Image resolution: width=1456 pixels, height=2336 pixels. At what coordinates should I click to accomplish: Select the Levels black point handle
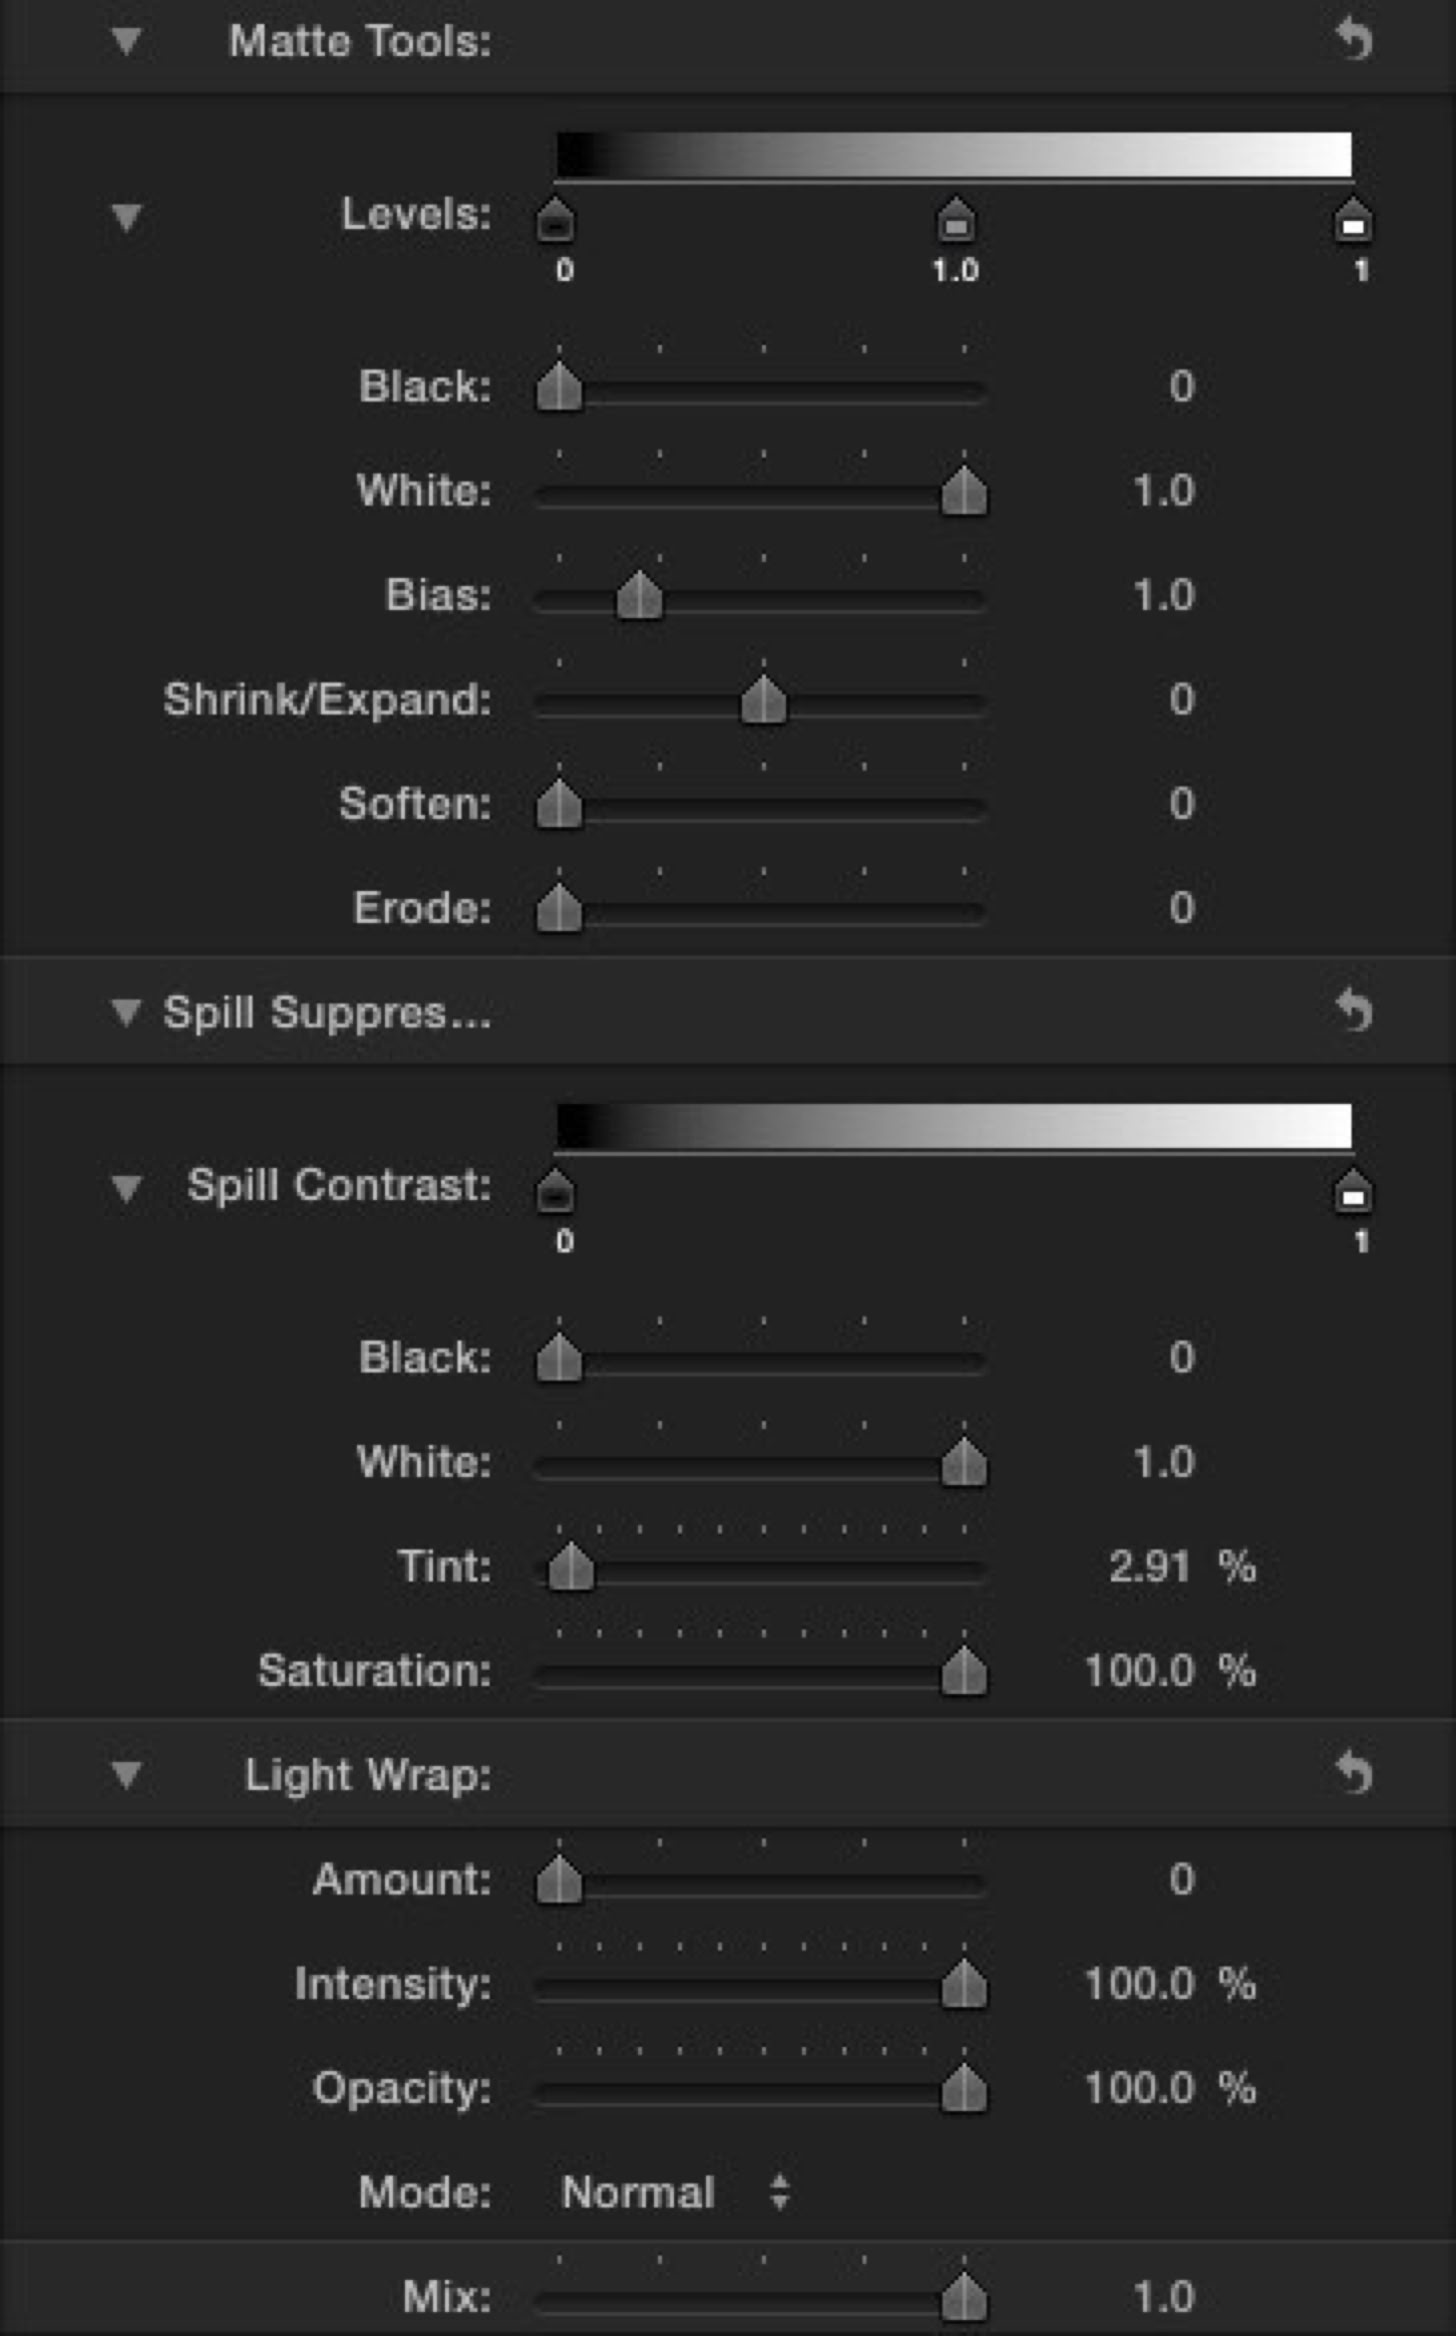556,221
